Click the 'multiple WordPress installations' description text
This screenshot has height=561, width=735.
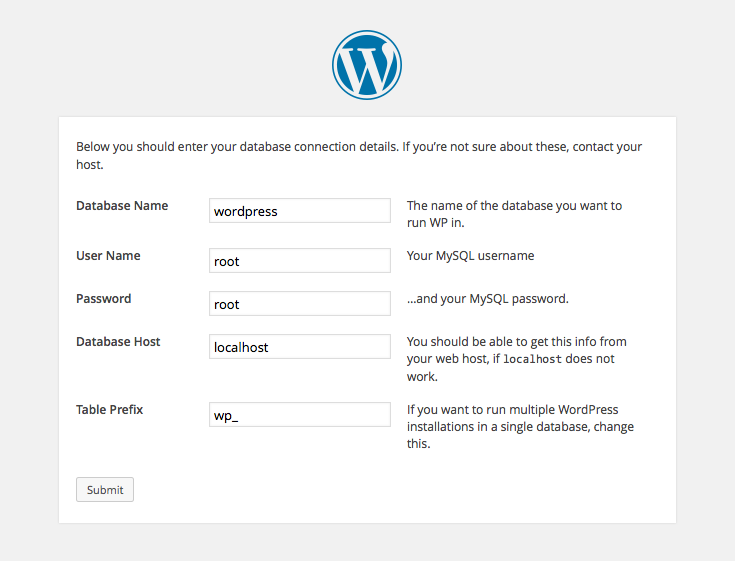tap(520, 426)
